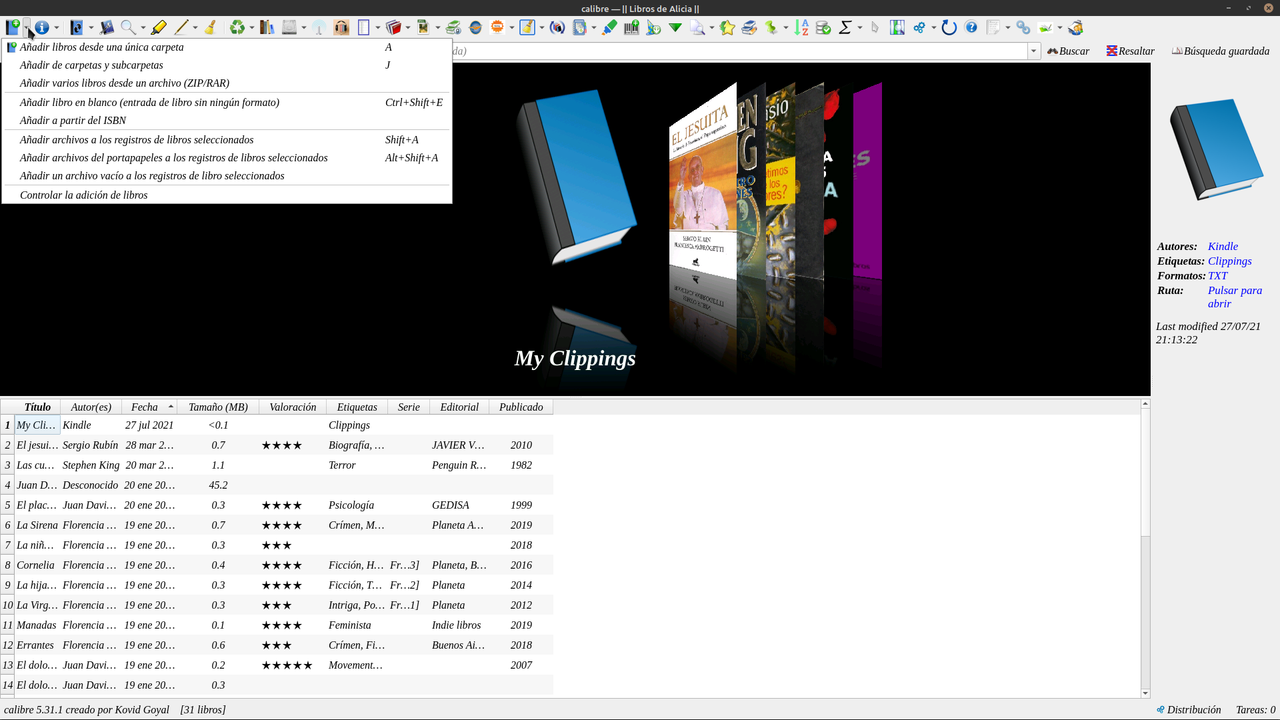Select 'Añadir a partir del ISBN'
The image size is (1280, 720).
tap(227, 120)
